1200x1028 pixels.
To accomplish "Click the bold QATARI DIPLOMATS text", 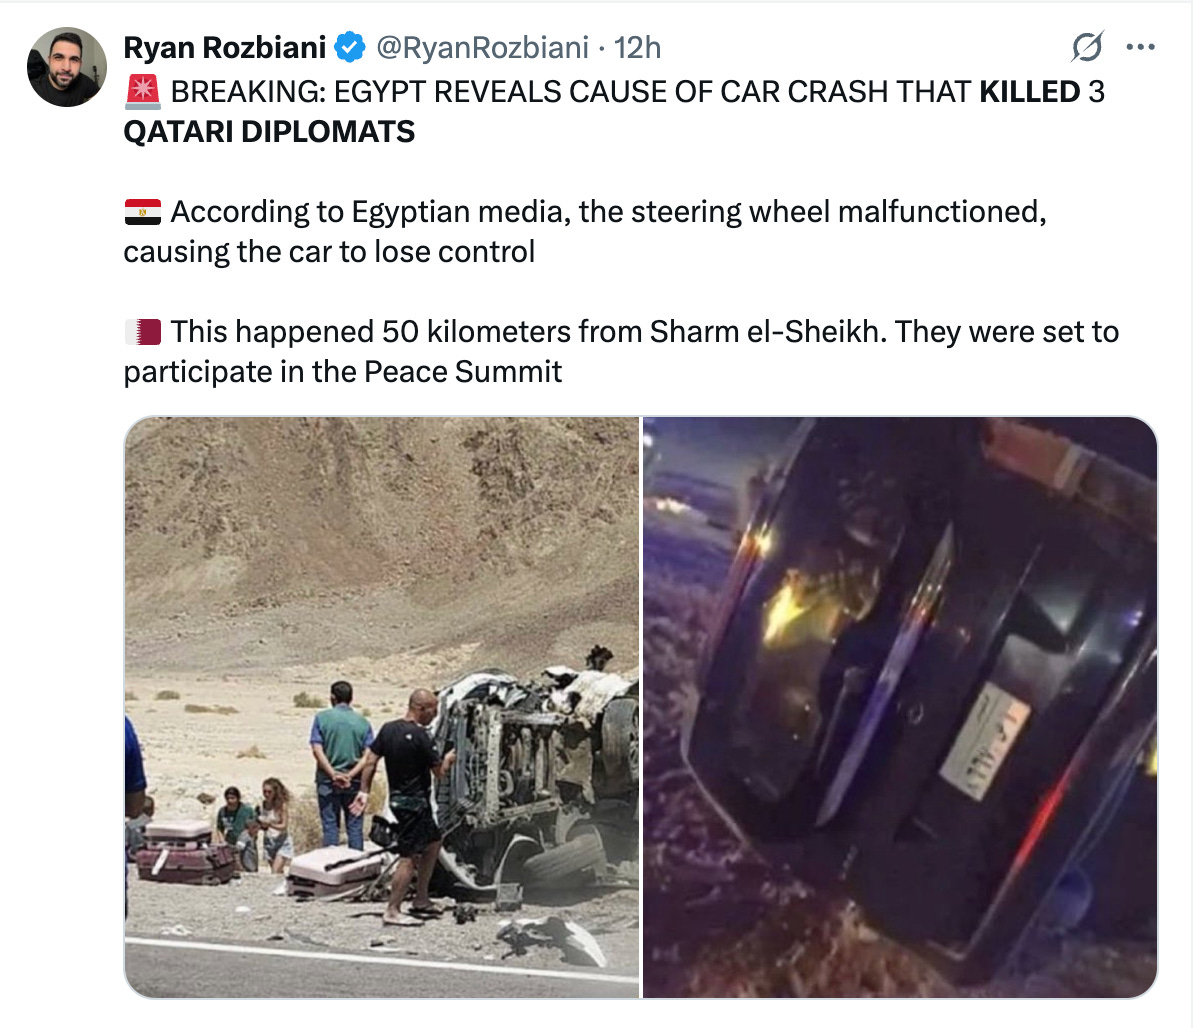I will pyautogui.click(x=269, y=132).
